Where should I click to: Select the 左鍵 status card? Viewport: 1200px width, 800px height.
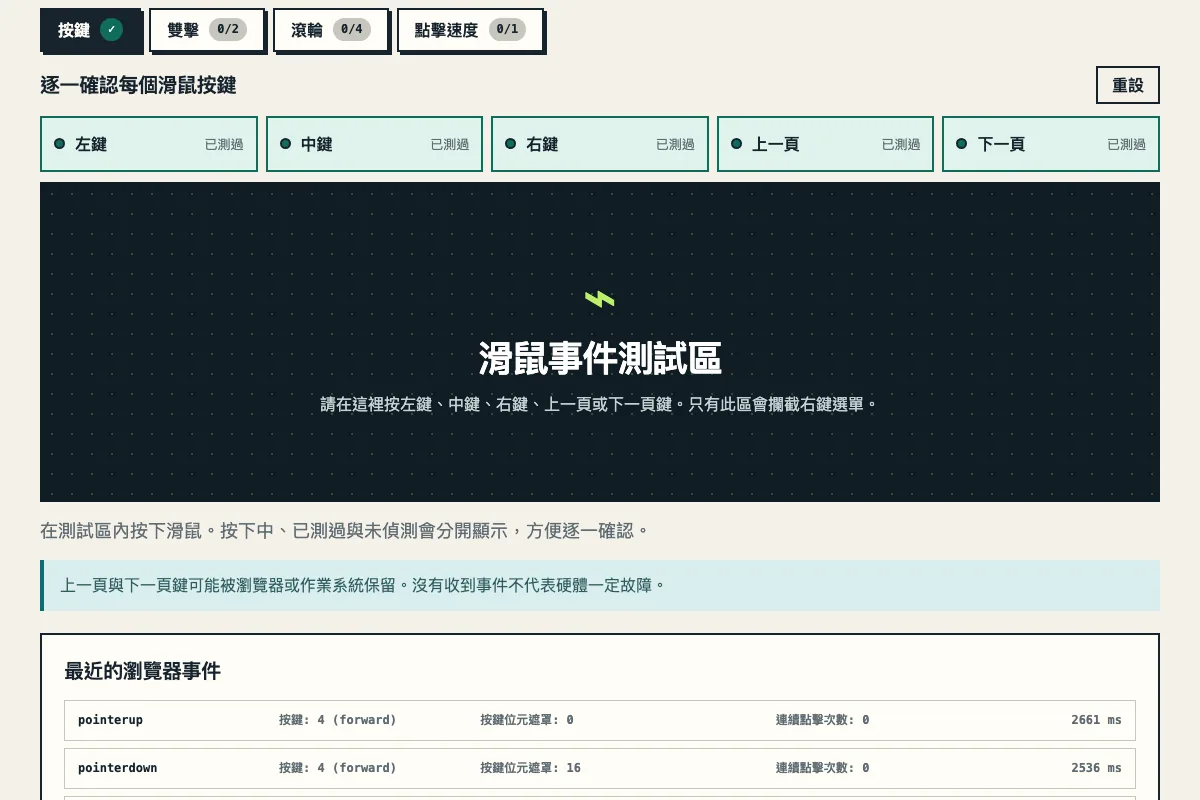[x=149, y=144]
